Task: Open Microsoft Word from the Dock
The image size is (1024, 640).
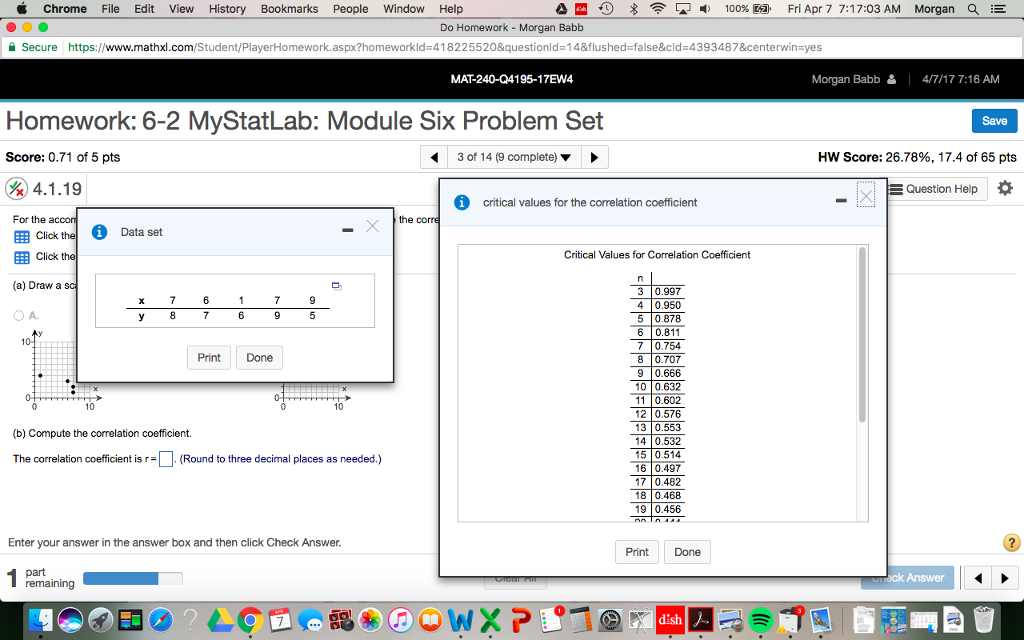Action: point(461,620)
